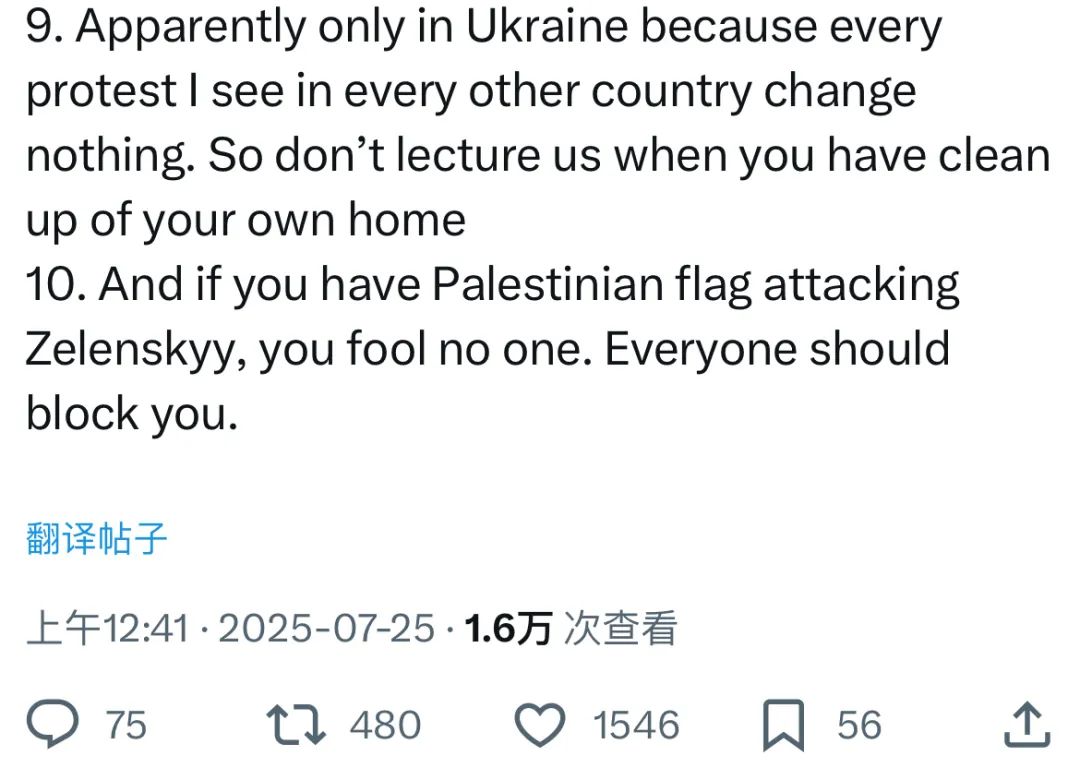
Task: Click the reply count 75
Action: click(126, 726)
